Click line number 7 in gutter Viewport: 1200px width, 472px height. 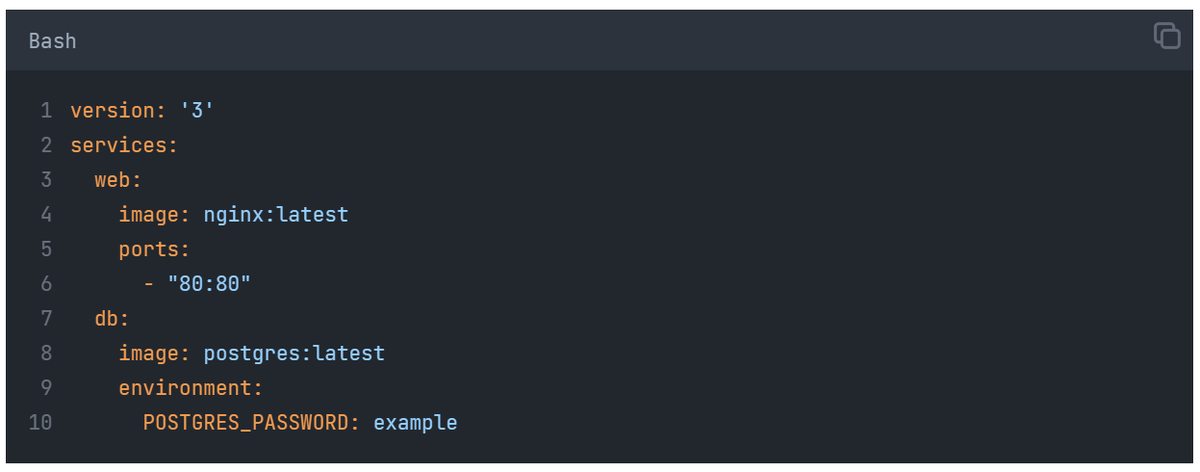(x=46, y=318)
